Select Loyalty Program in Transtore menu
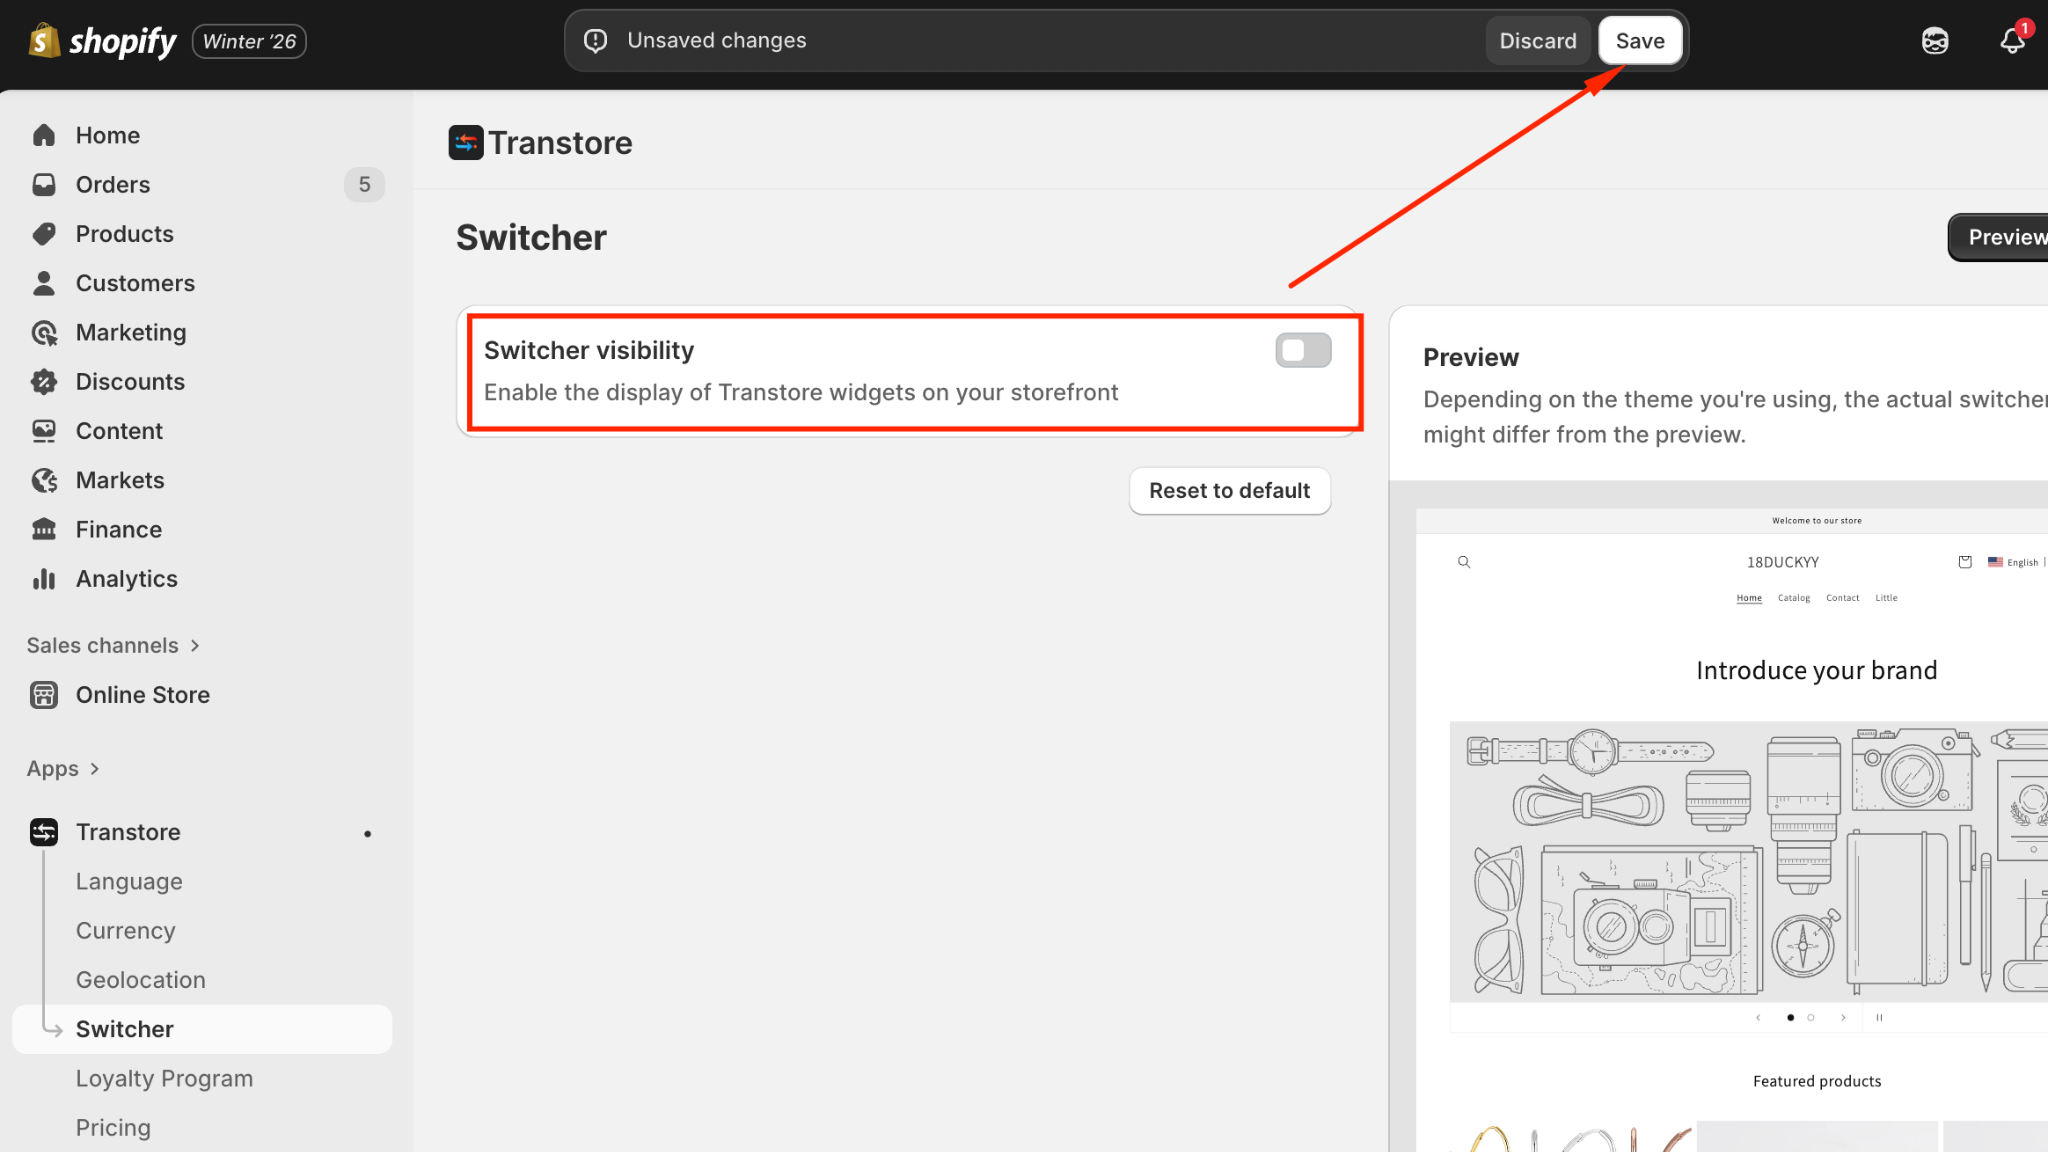 pos(164,1079)
